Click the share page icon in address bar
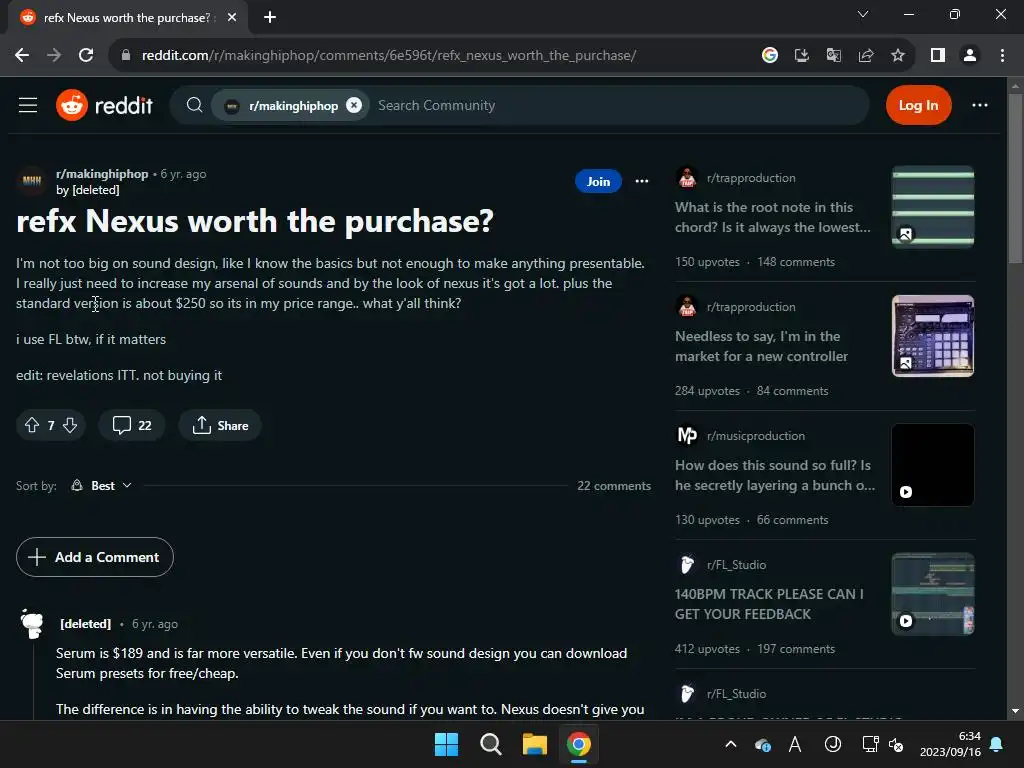 (866, 56)
